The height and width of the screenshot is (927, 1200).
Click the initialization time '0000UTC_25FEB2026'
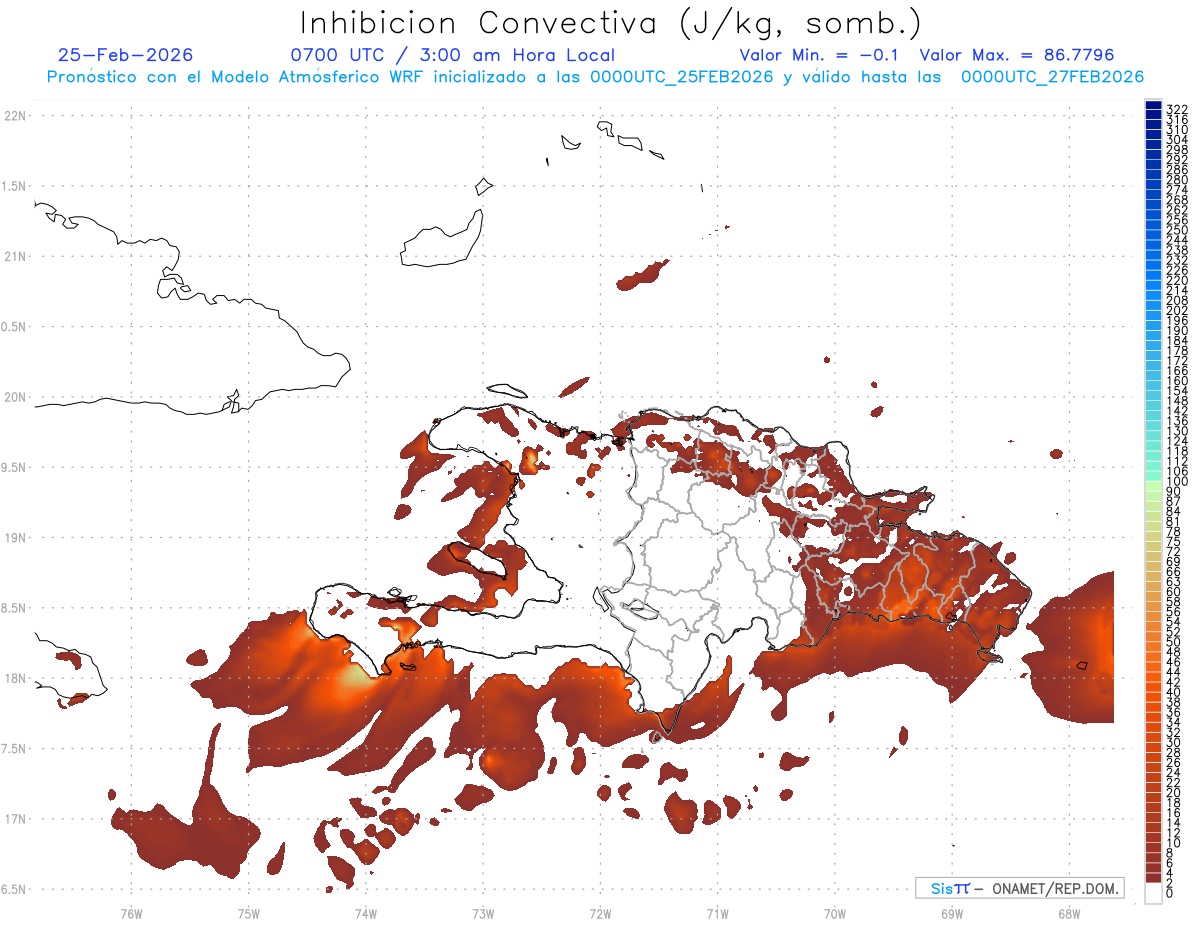tap(681, 77)
